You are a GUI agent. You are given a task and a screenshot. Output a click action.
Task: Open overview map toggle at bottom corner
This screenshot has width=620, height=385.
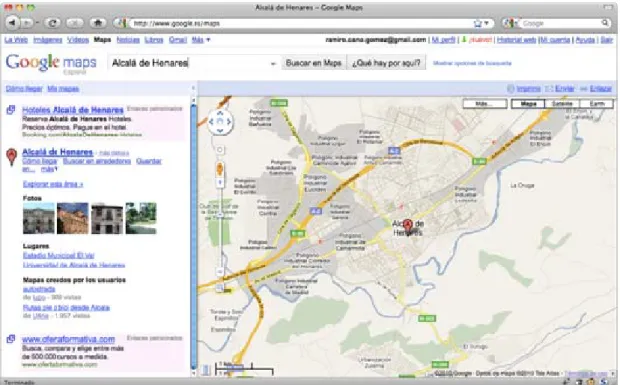[x=610, y=373]
